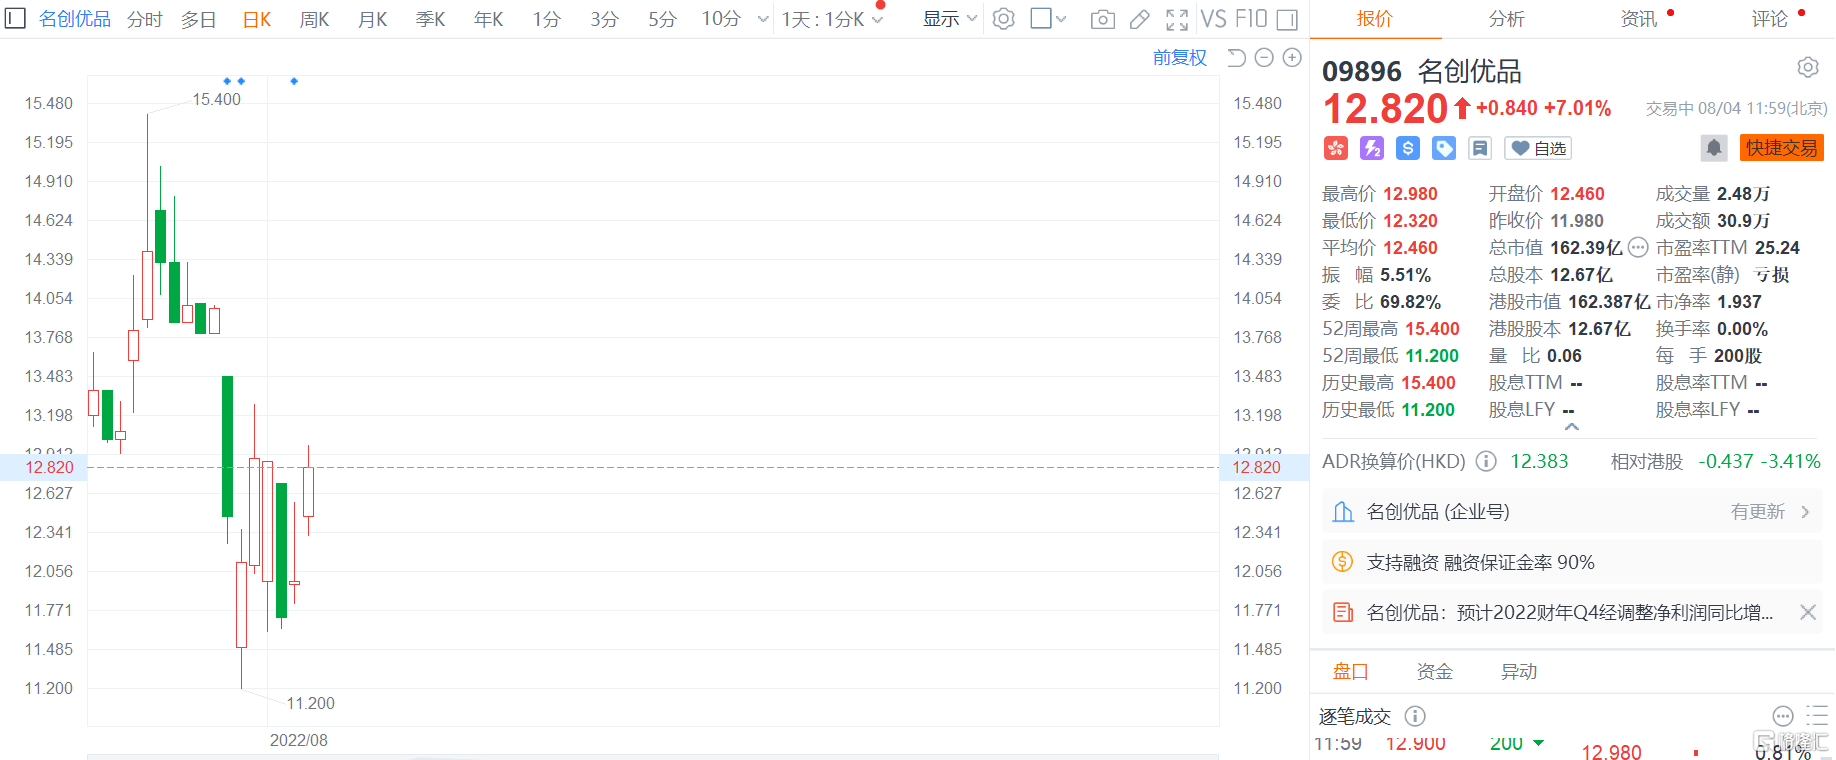
Task: Click the 2022/08 date label on axis
Action: pyautogui.click(x=298, y=740)
